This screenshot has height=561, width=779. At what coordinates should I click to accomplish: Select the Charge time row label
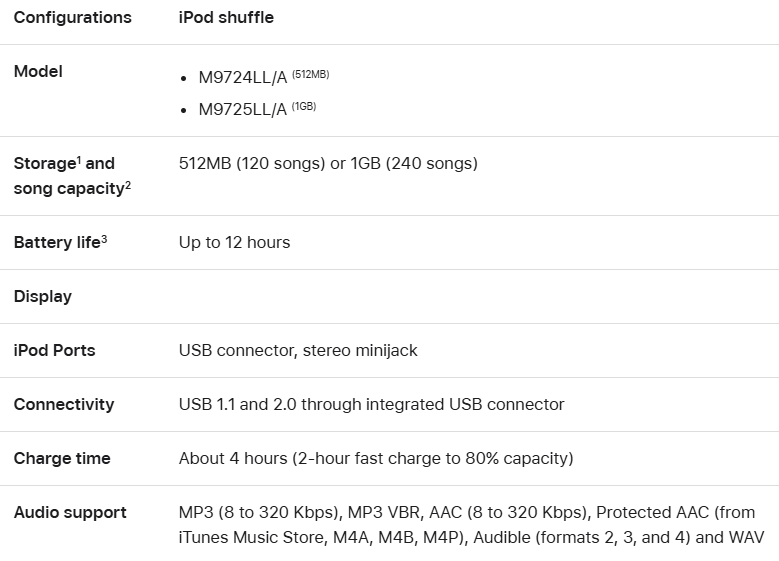point(62,458)
